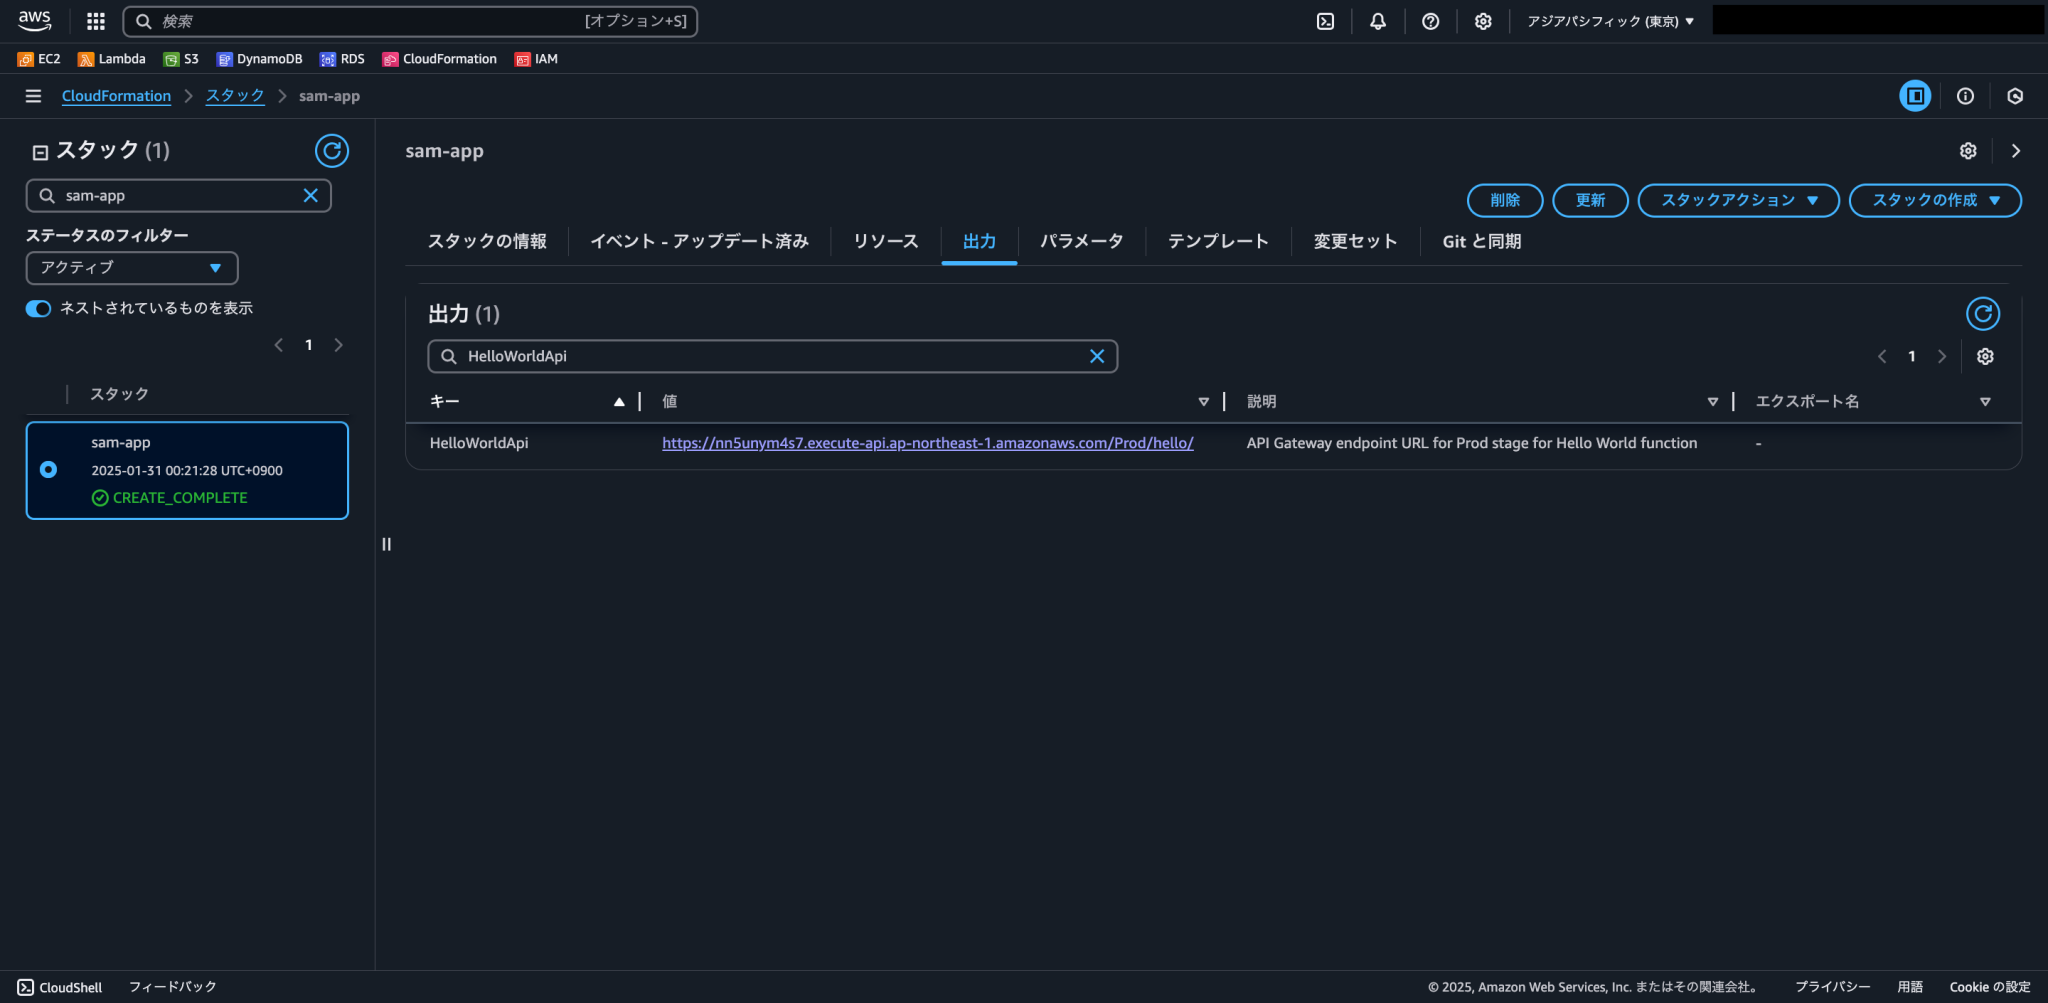This screenshot has width=2048, height=1003.
Task: Open CloudShell from the status bar
Action: pyautogui.click(x=60, y=986)
